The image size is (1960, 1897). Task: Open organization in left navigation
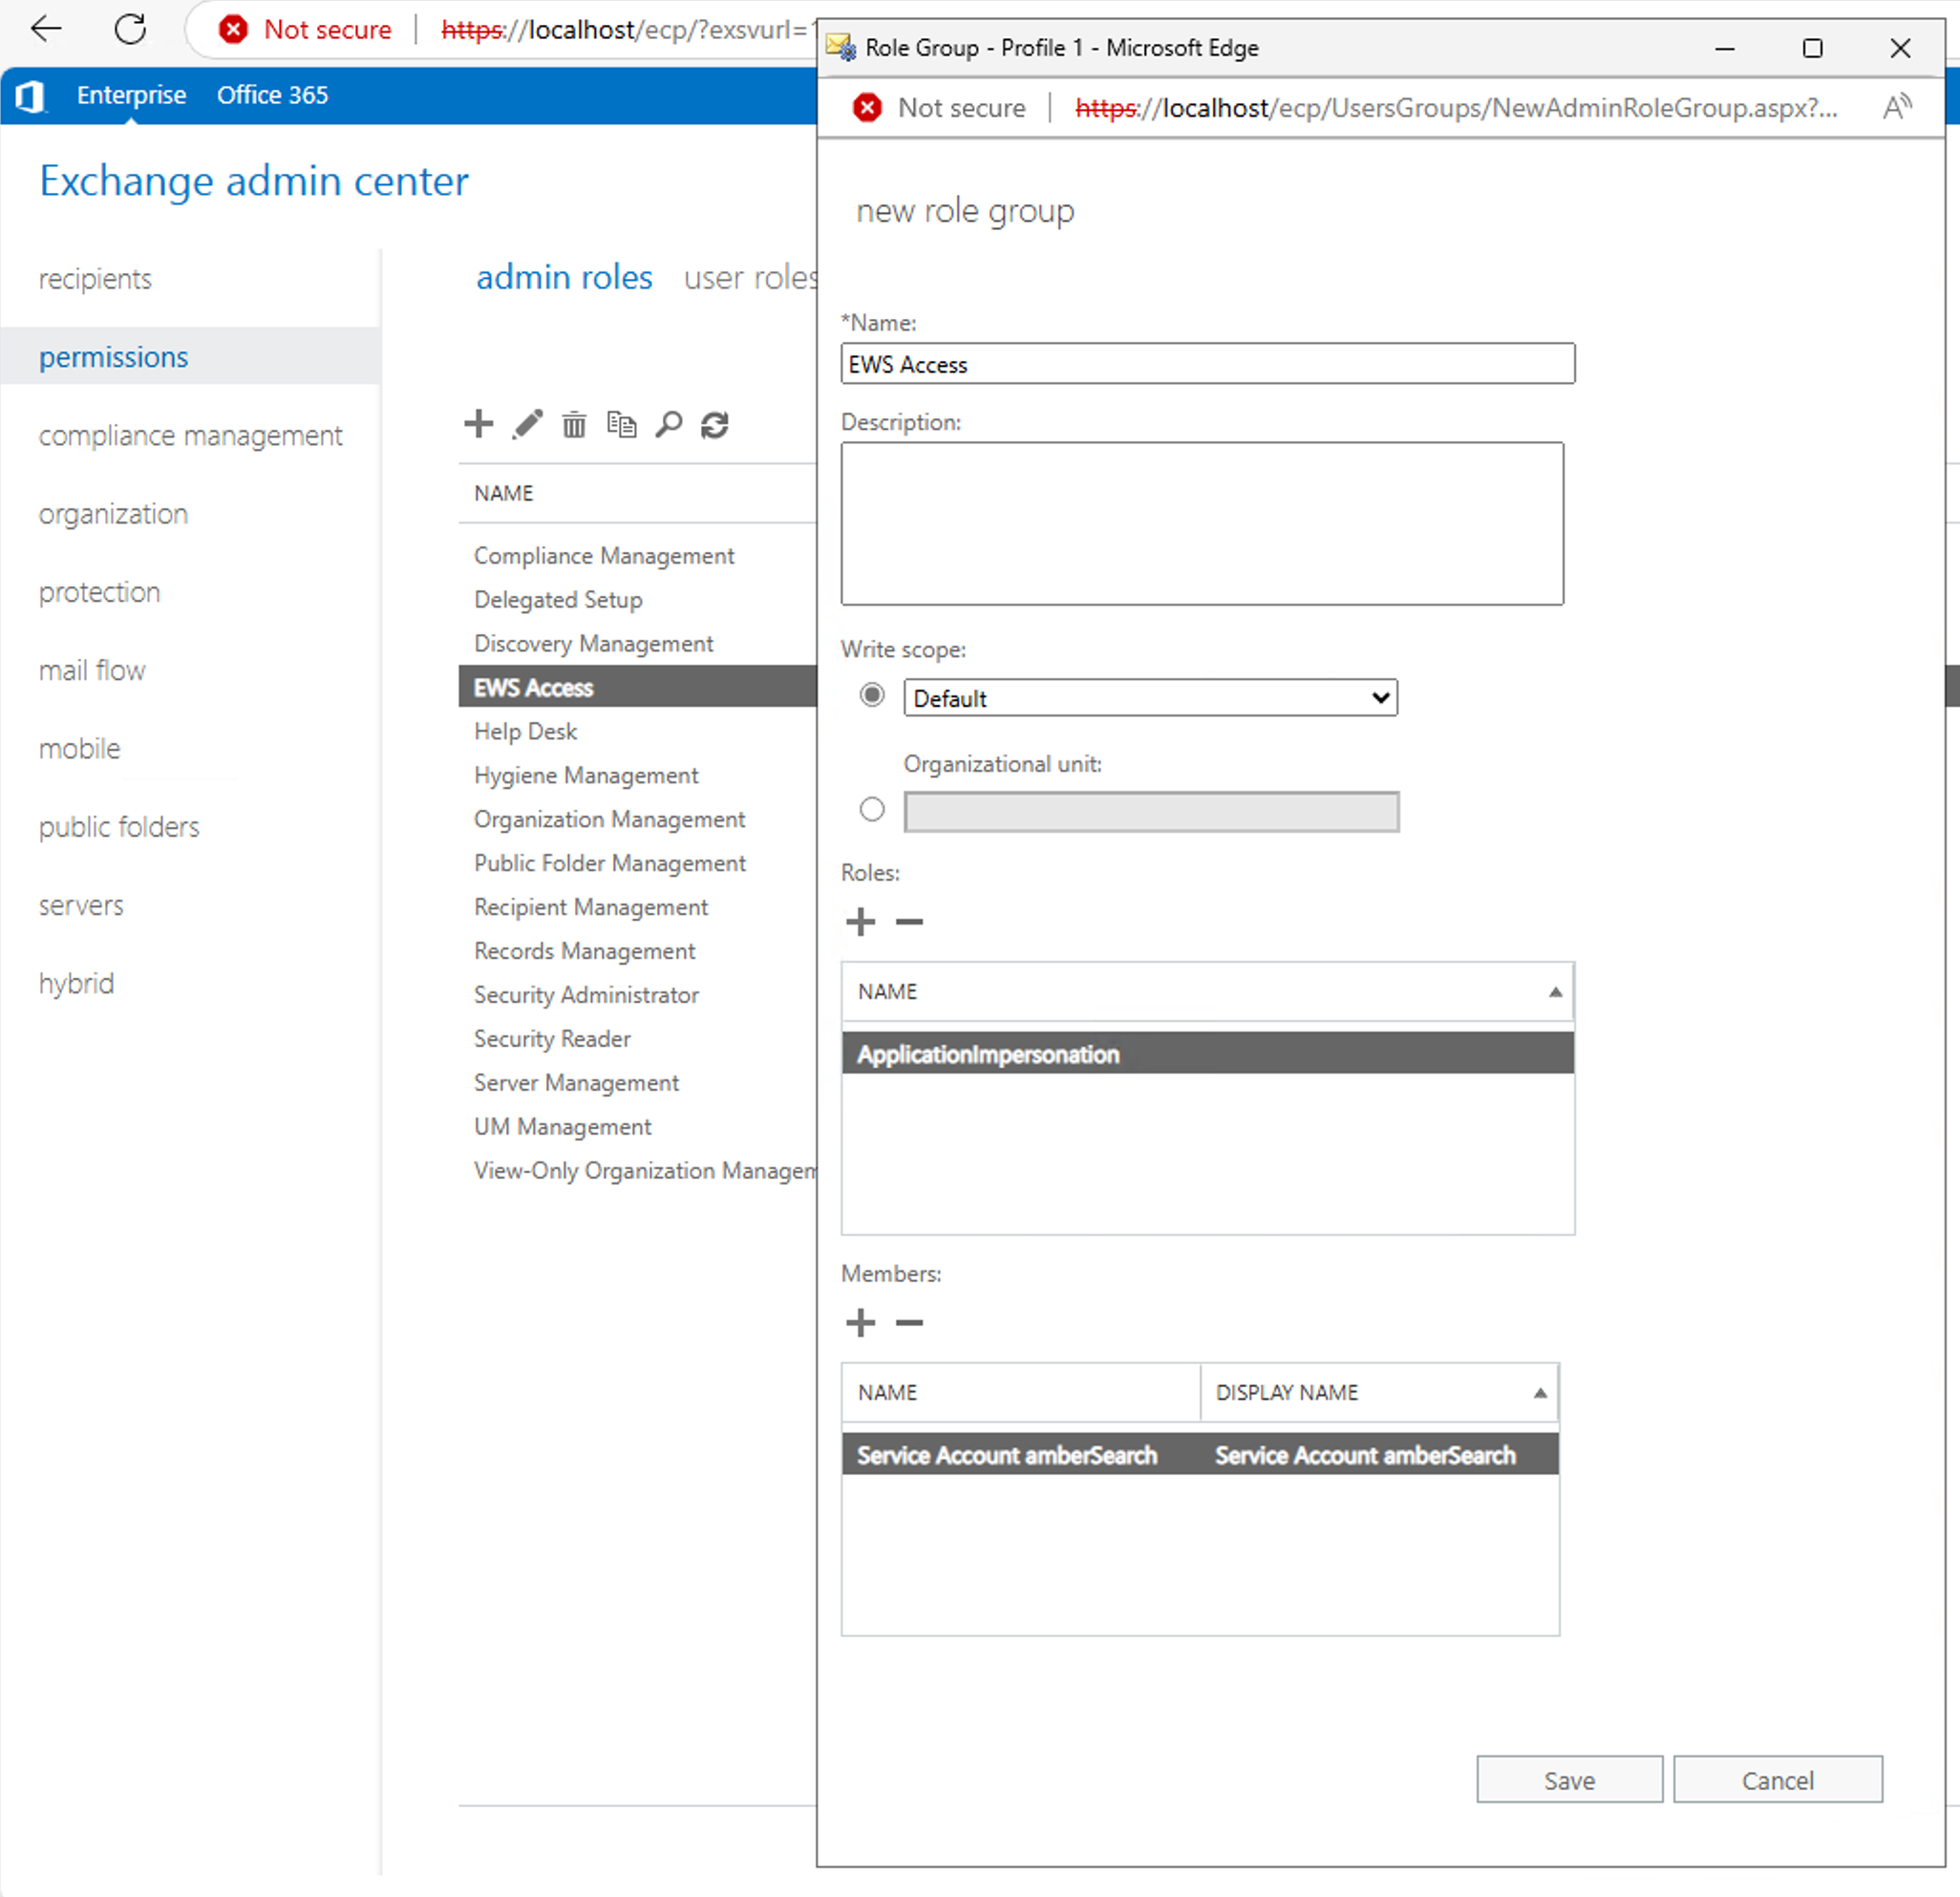[113, 513]
